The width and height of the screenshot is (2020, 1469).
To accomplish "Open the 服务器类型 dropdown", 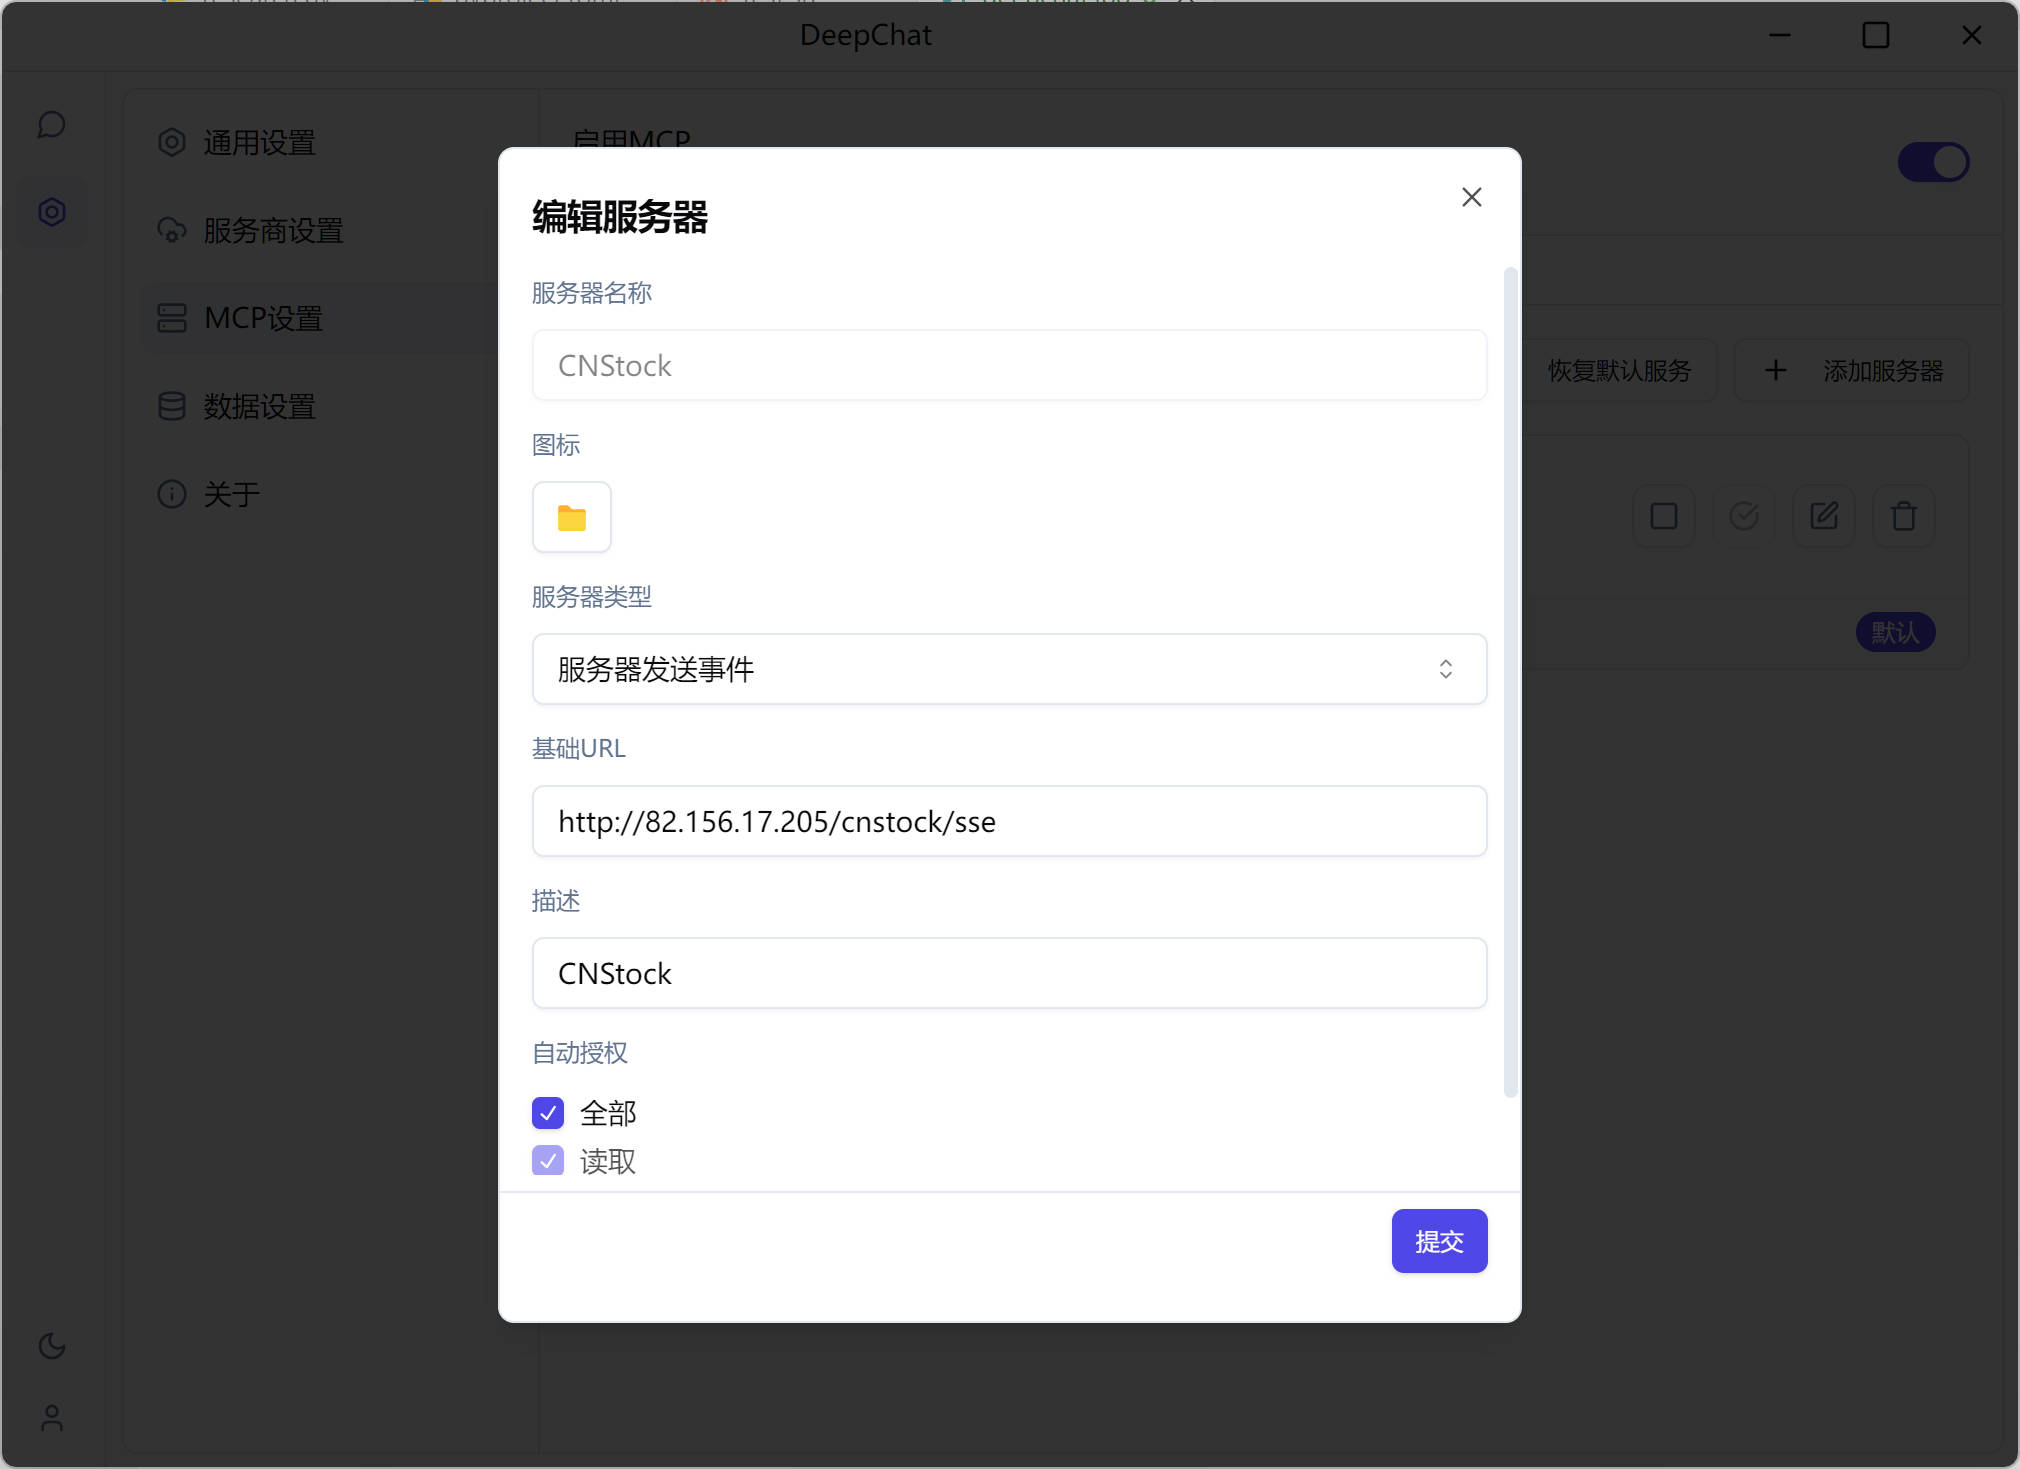I will pos(1008,669).
